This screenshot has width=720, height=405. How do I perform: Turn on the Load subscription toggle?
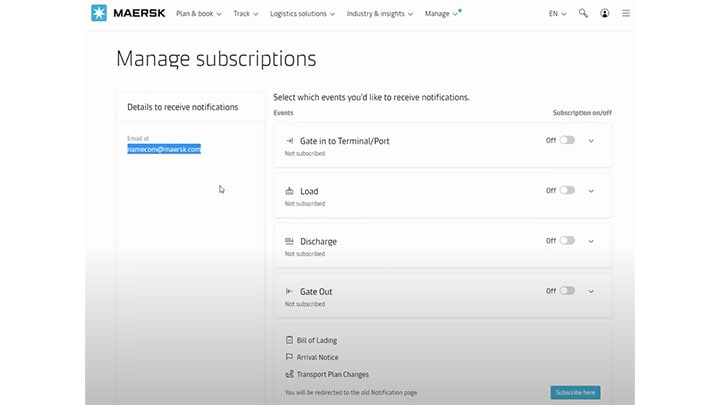[x=567, y=191]
